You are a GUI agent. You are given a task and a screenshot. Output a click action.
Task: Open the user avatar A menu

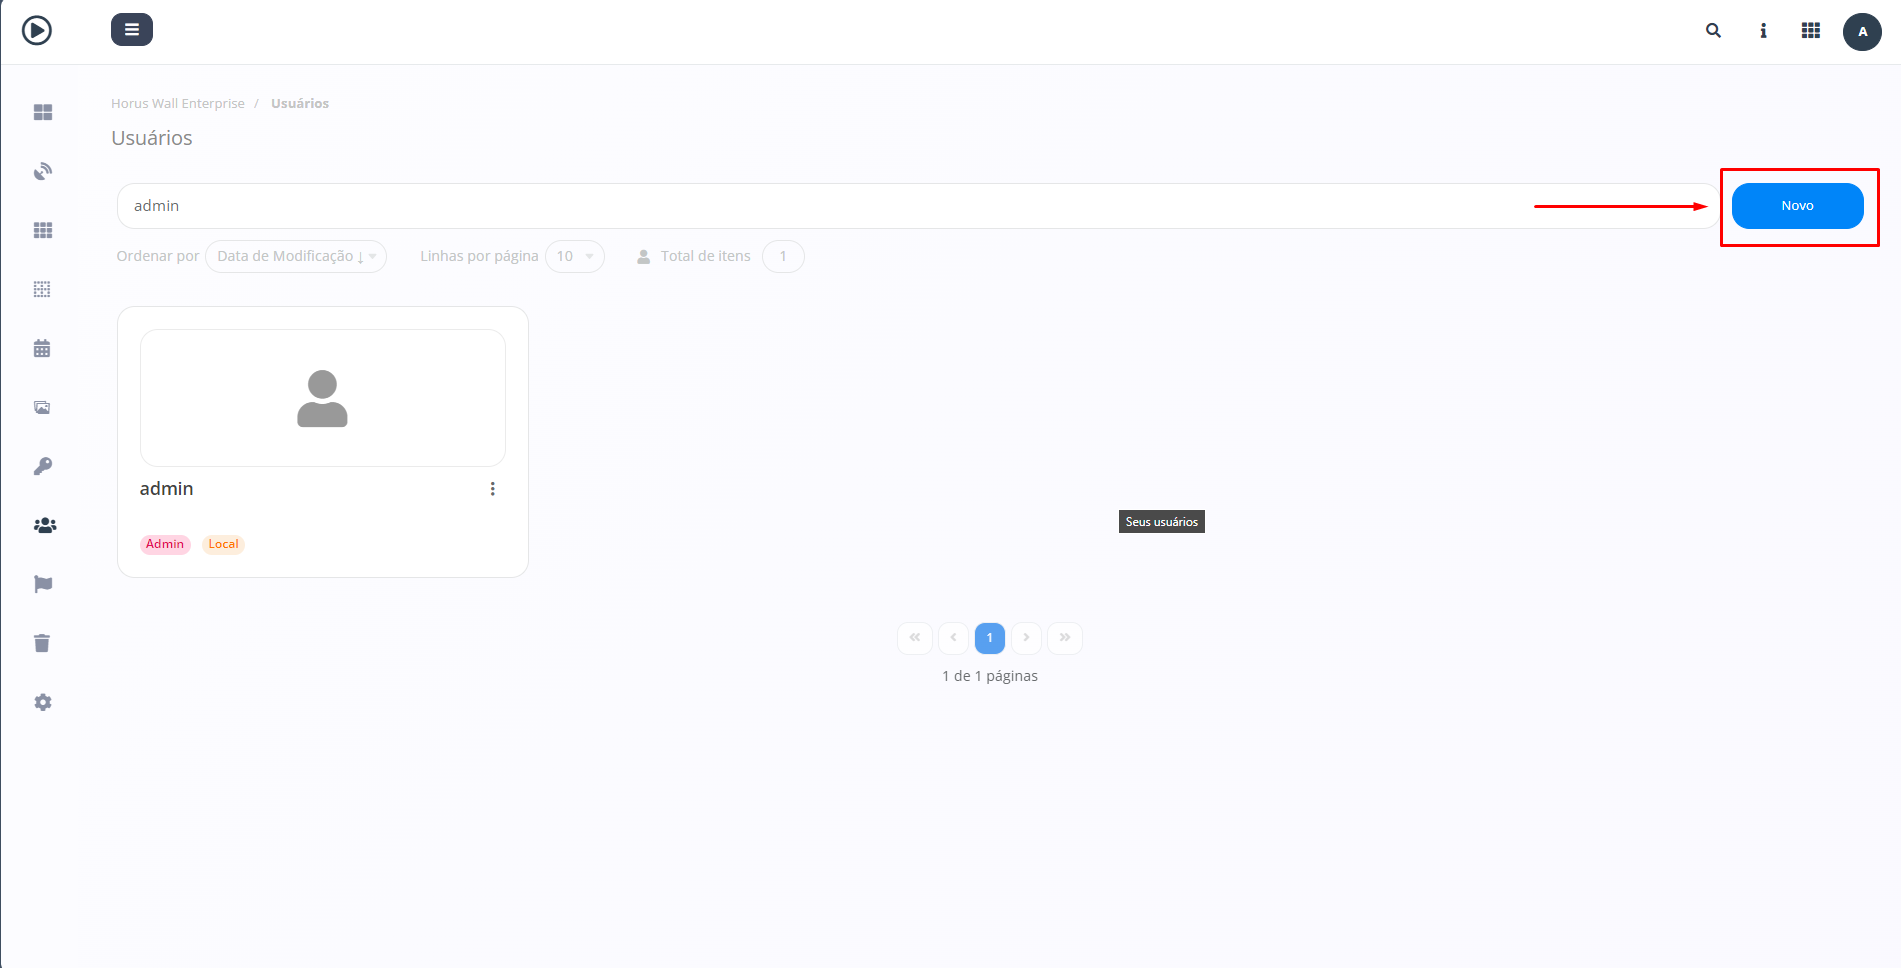(1861, 32)
